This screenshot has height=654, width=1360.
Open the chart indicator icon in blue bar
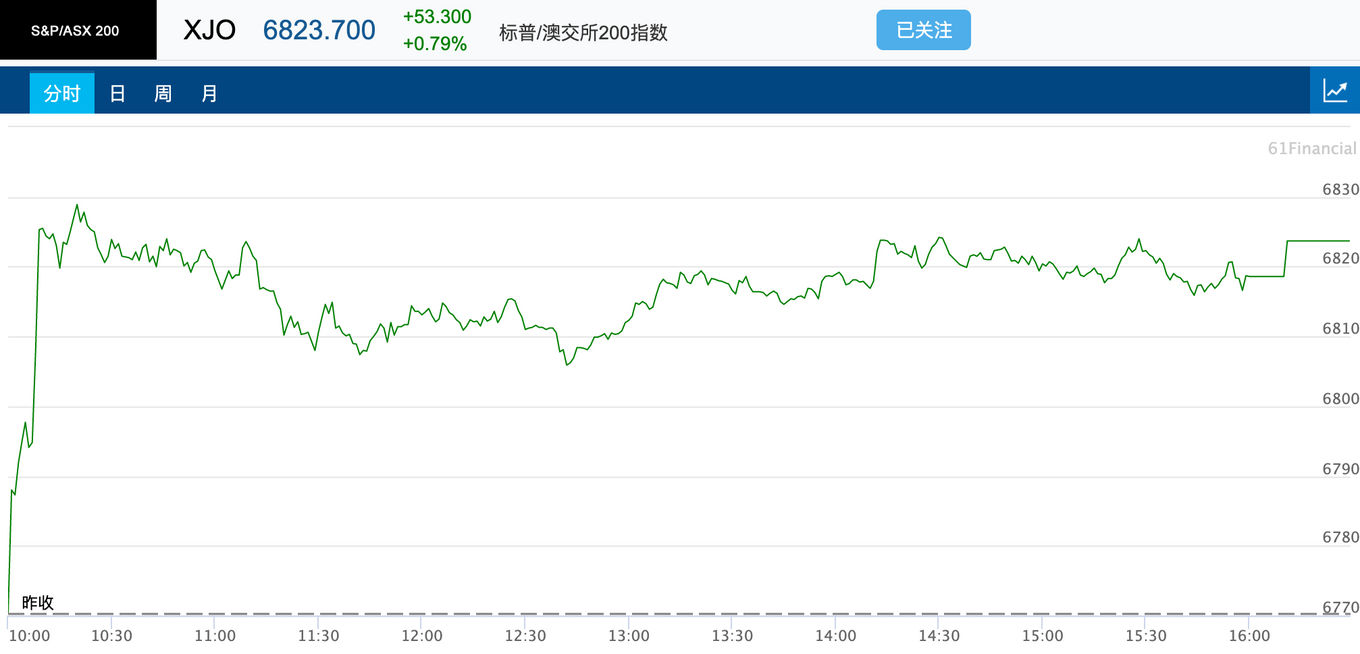(1335, 91)
